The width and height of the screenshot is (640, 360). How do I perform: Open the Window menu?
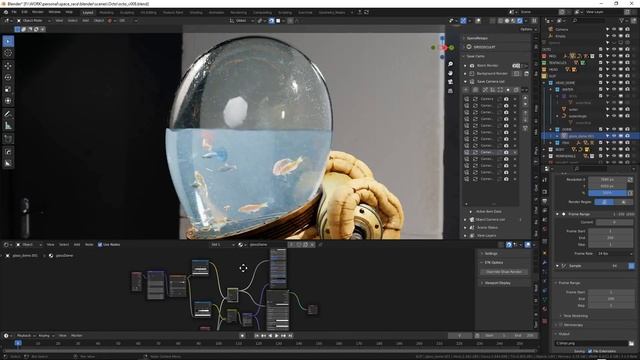tap(54, 12)
